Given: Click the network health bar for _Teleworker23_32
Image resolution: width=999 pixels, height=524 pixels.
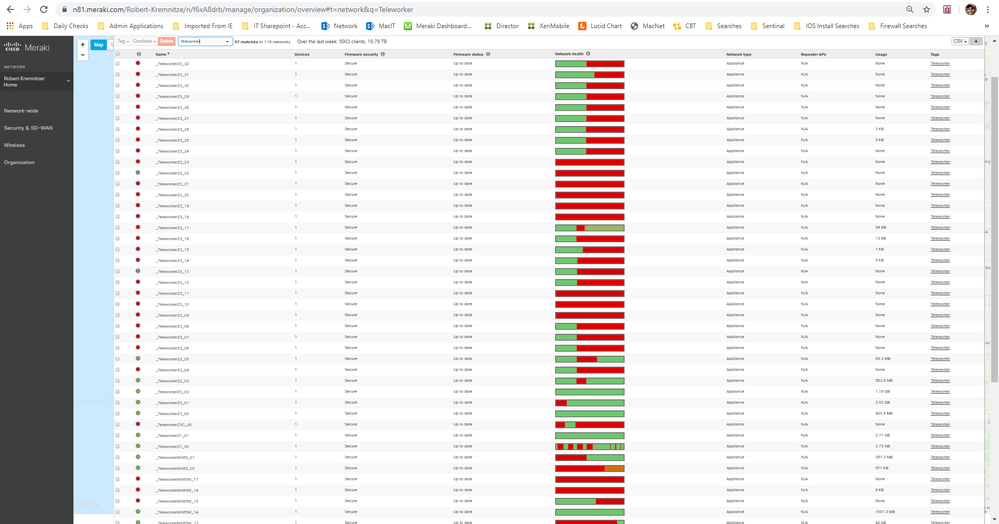Looking at the screenshot, I should click(589, 64).
